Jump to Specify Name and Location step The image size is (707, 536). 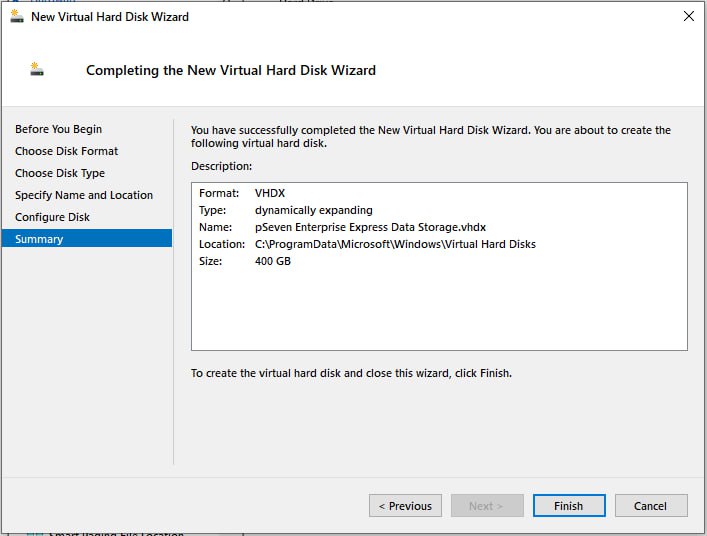tap(84, 195)
